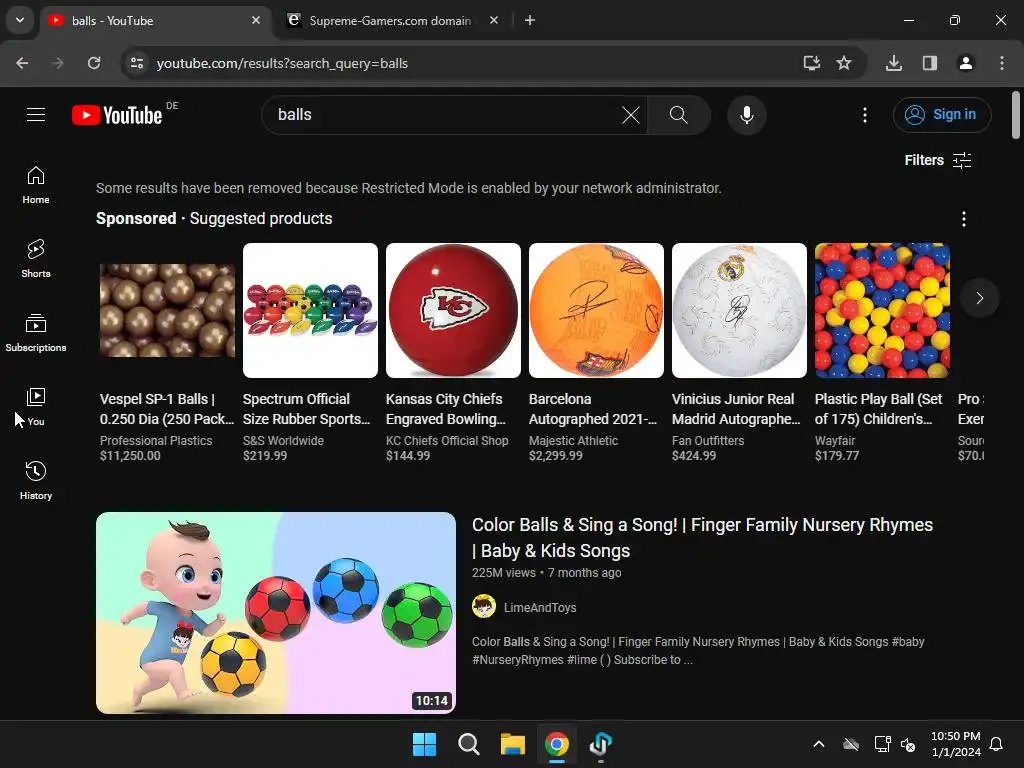1024x768 pixels.
Task: Open a new browser tab
Action: point(530,21)
